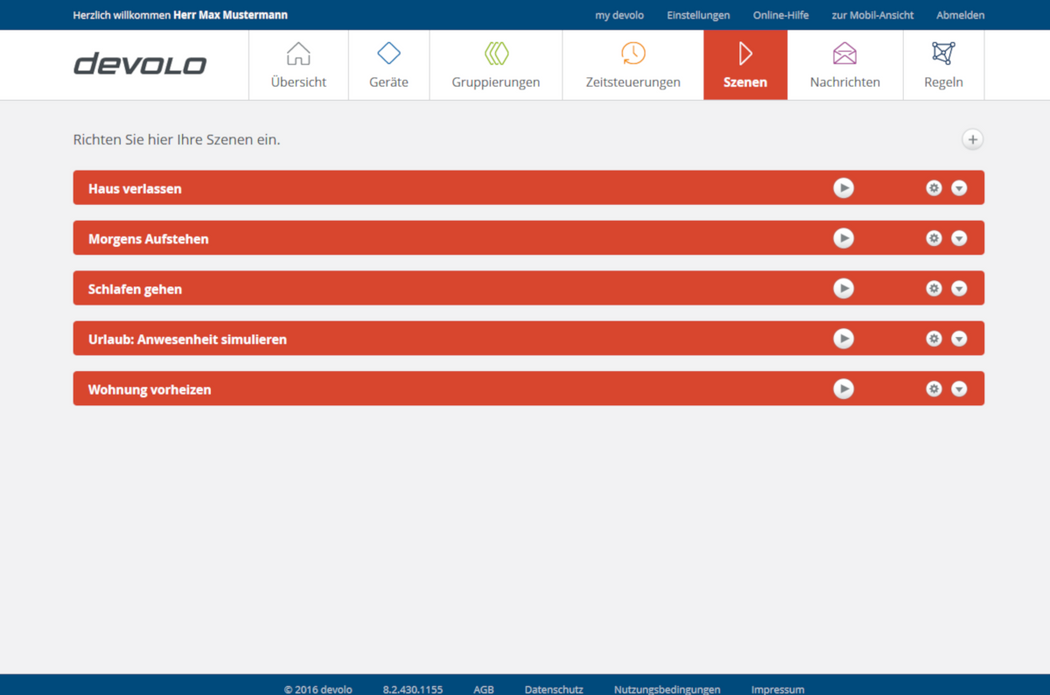
Task: Expand the Morgens Aufstehen scene arrow
Action: (x=959, y=238)
